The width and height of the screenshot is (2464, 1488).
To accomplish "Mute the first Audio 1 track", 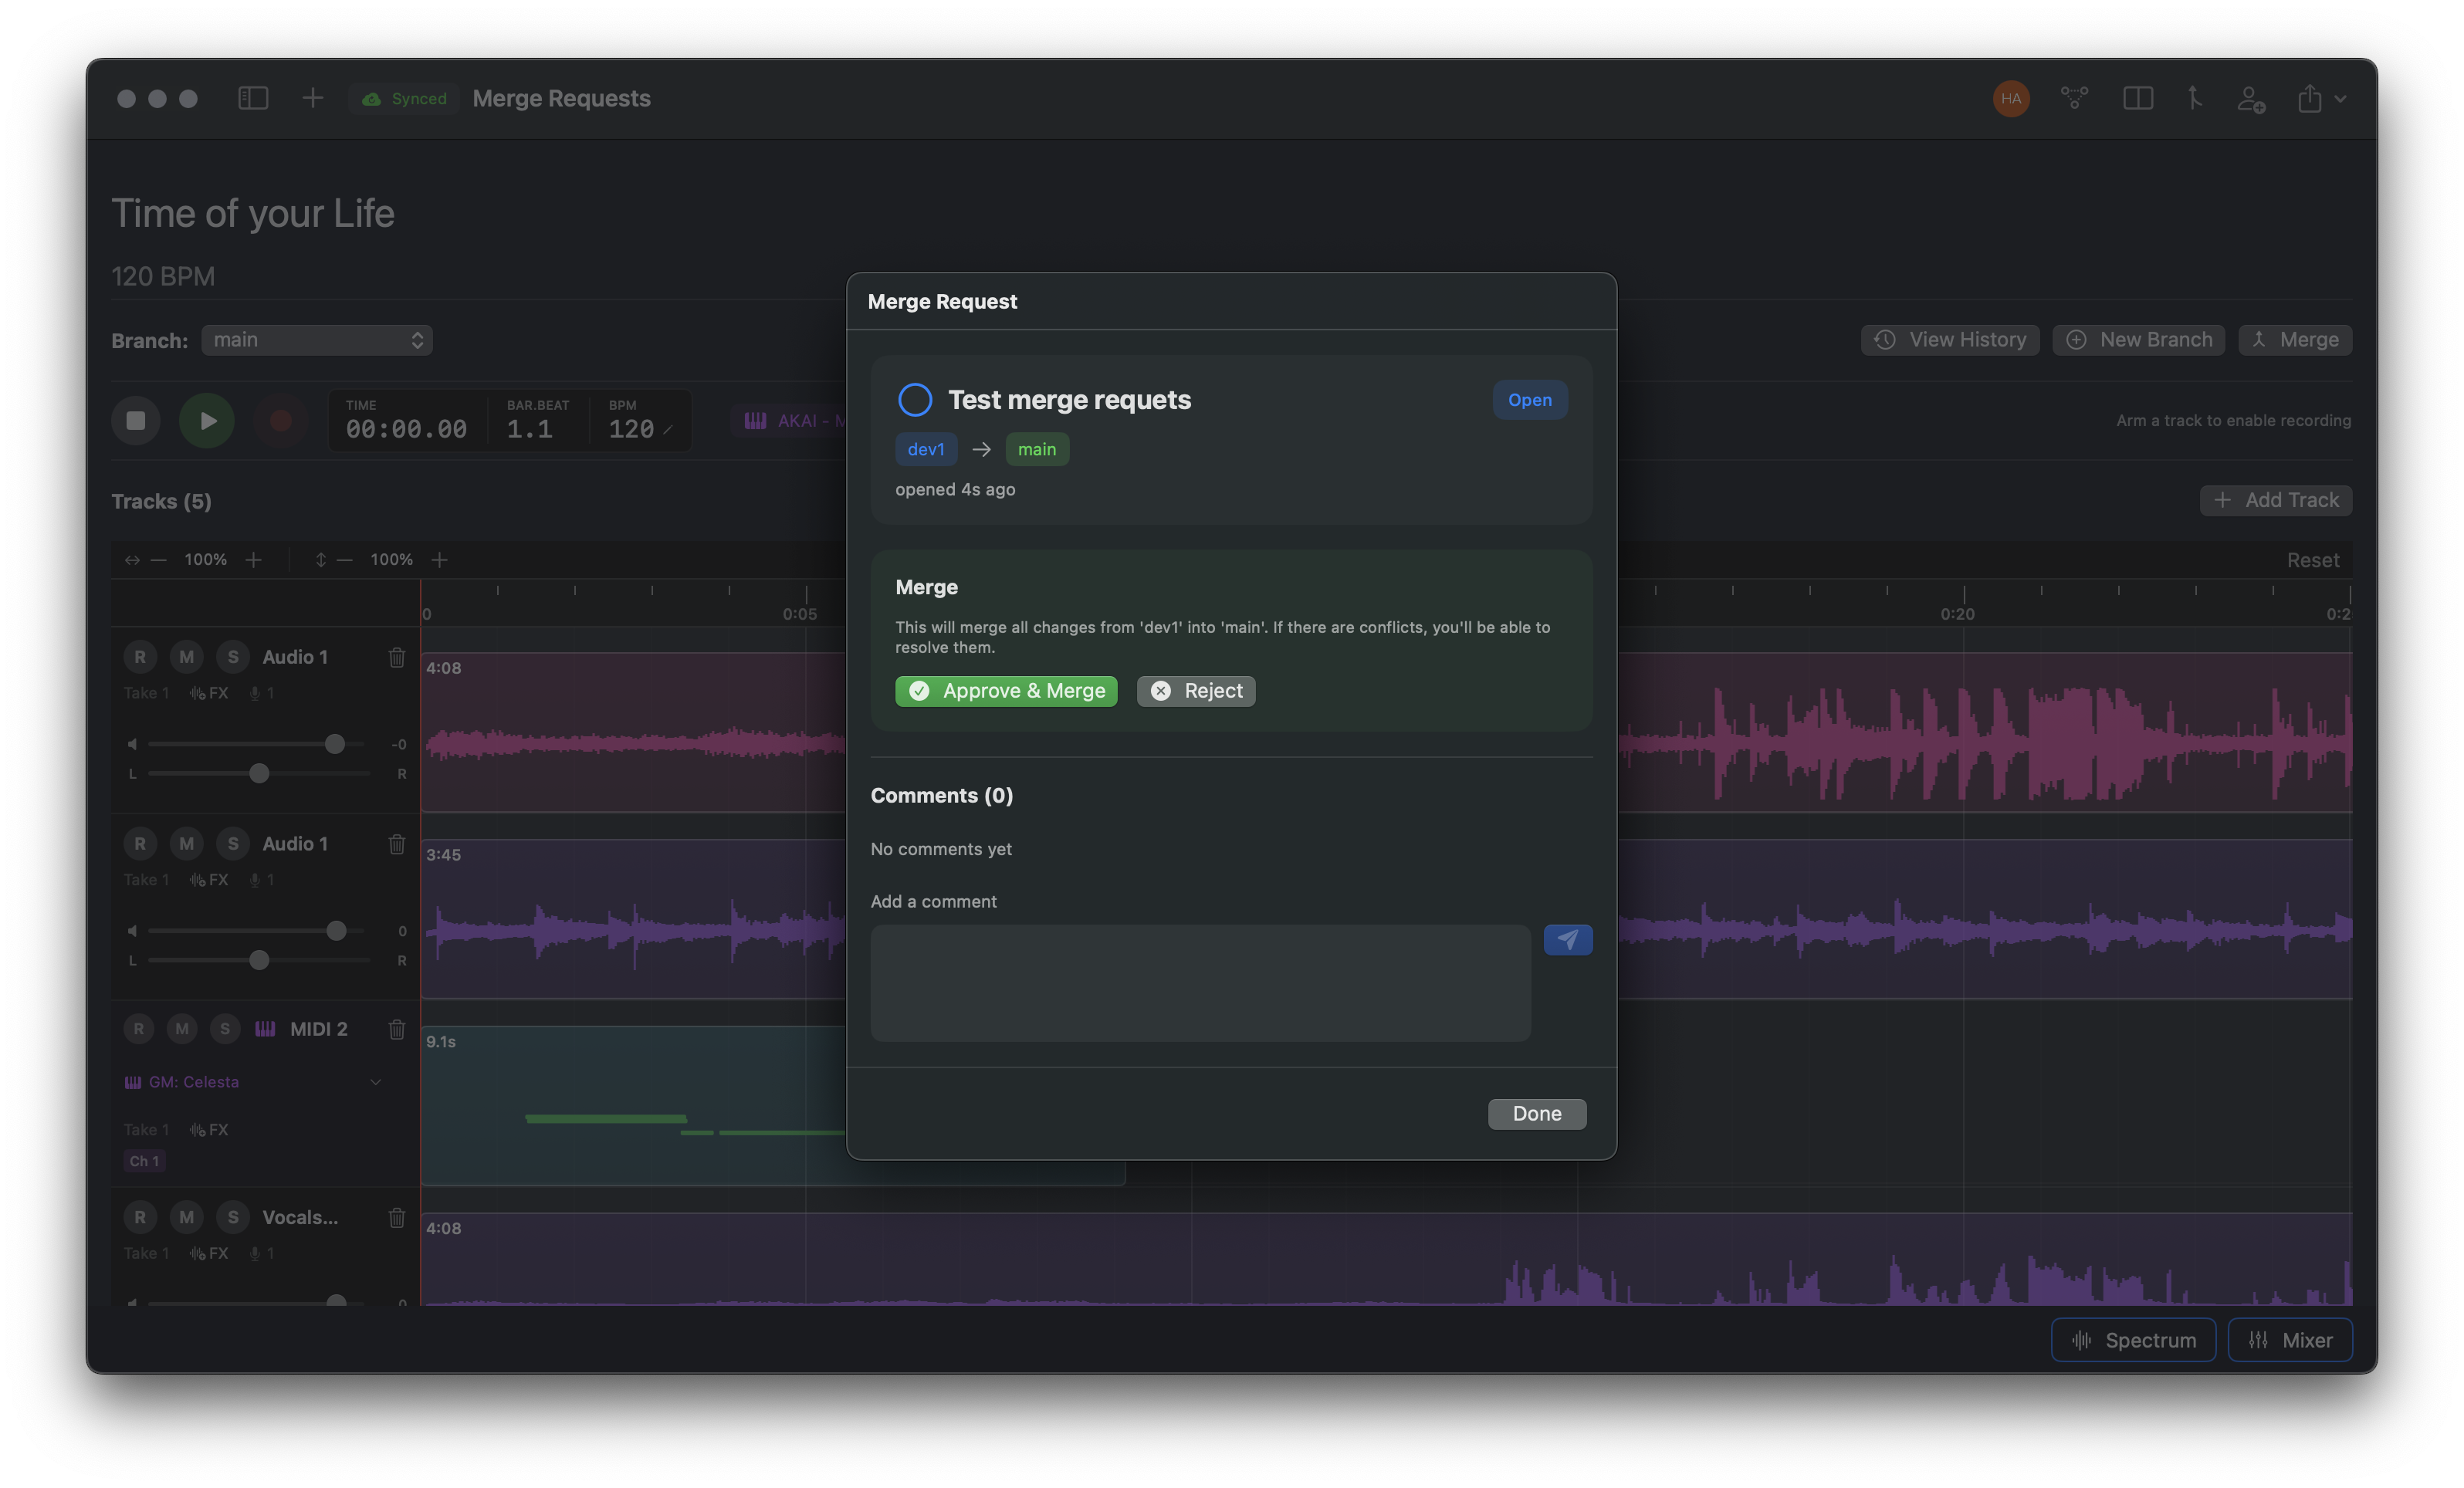I will coord(186,657).
